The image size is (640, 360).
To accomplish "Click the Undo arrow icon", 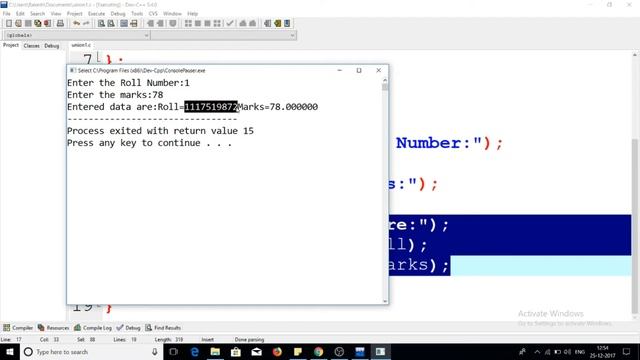I will pyautogui.click(x=76, y=24).
